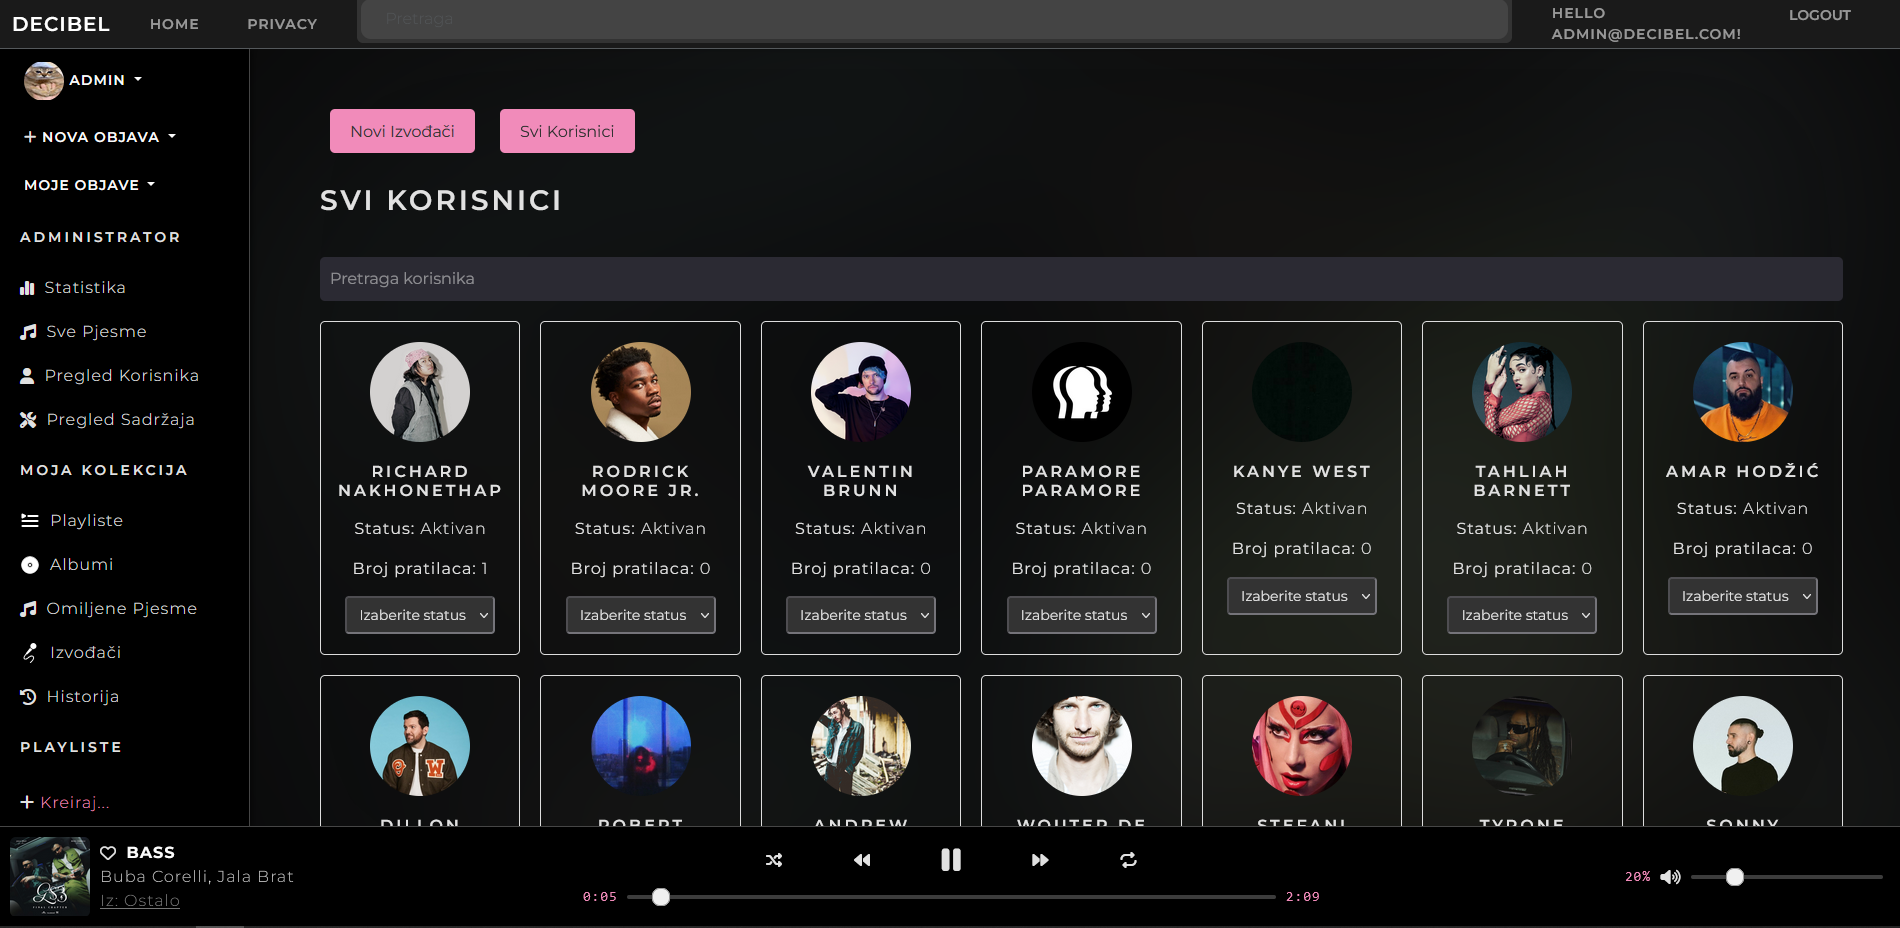Open Valentin Brunn's profile picture
This screenshot has width=1900, height=928.
point(861,392)
